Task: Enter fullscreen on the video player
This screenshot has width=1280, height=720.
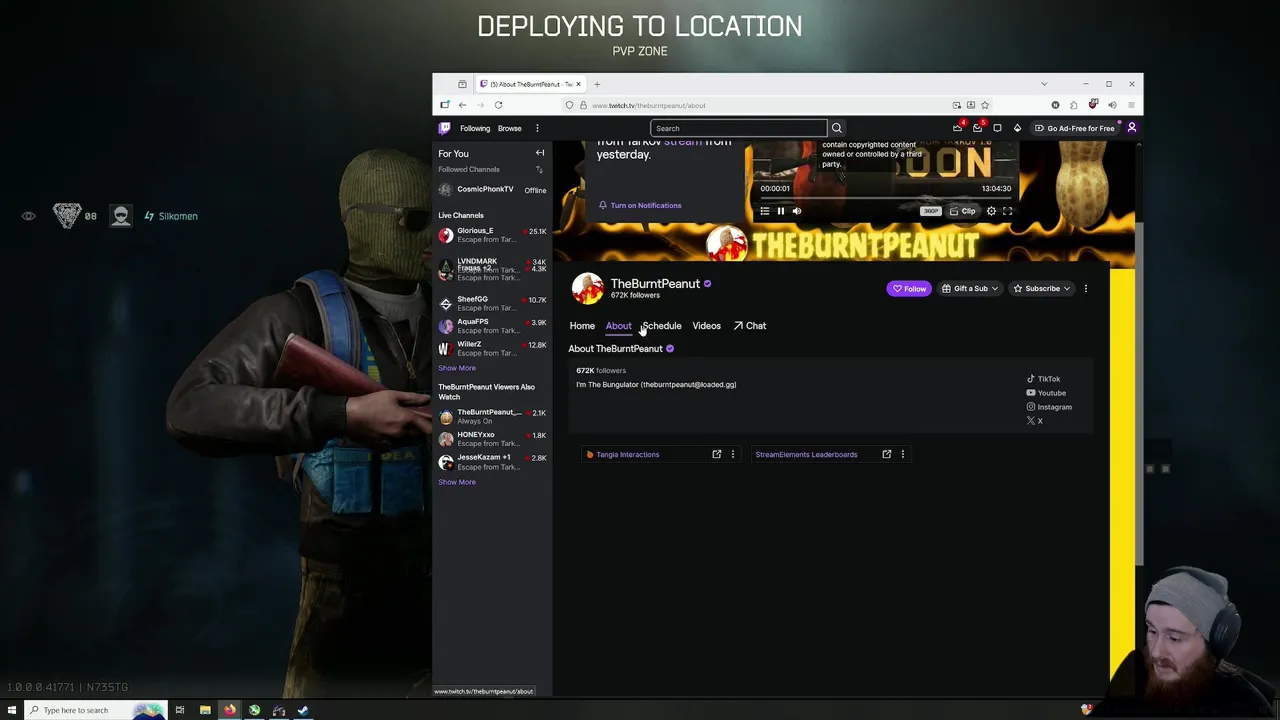Action: (x=1008, y=211)
